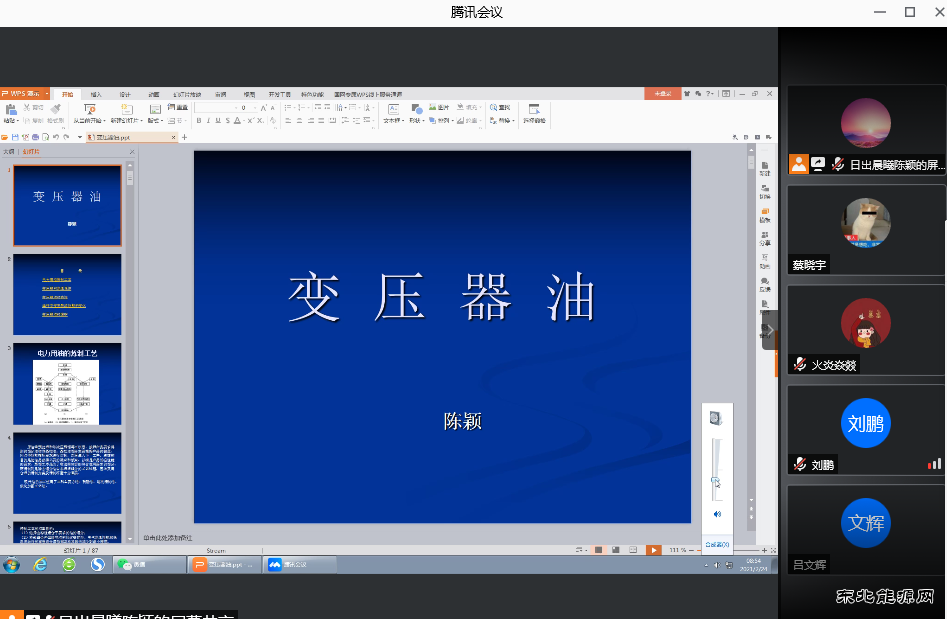Select the third slide thumbnail
947x619 pixels.
point(67,384)
